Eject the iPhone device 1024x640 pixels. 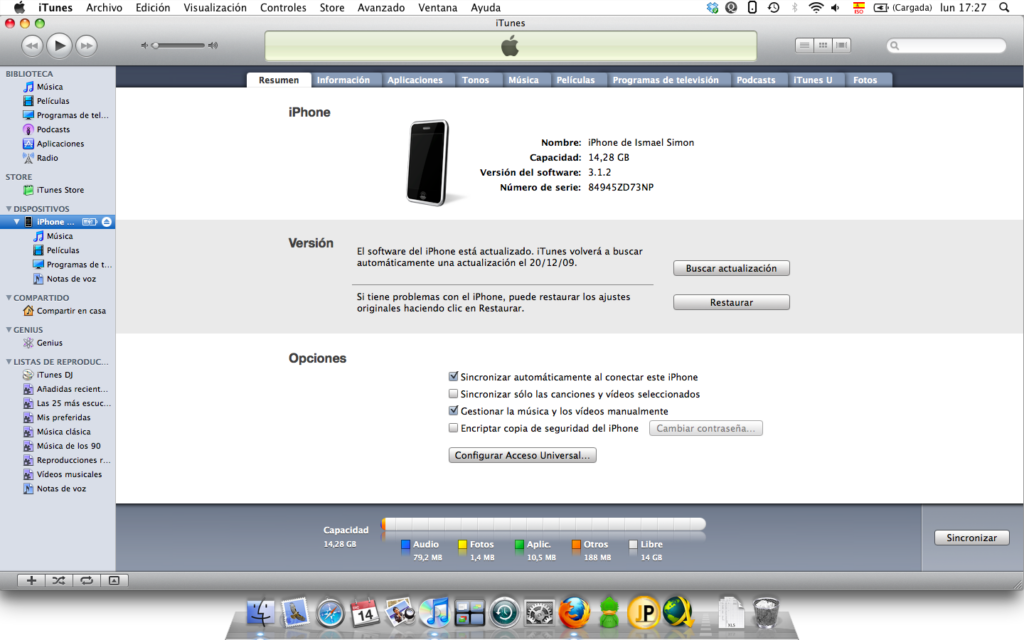click(x=106, y=222)
